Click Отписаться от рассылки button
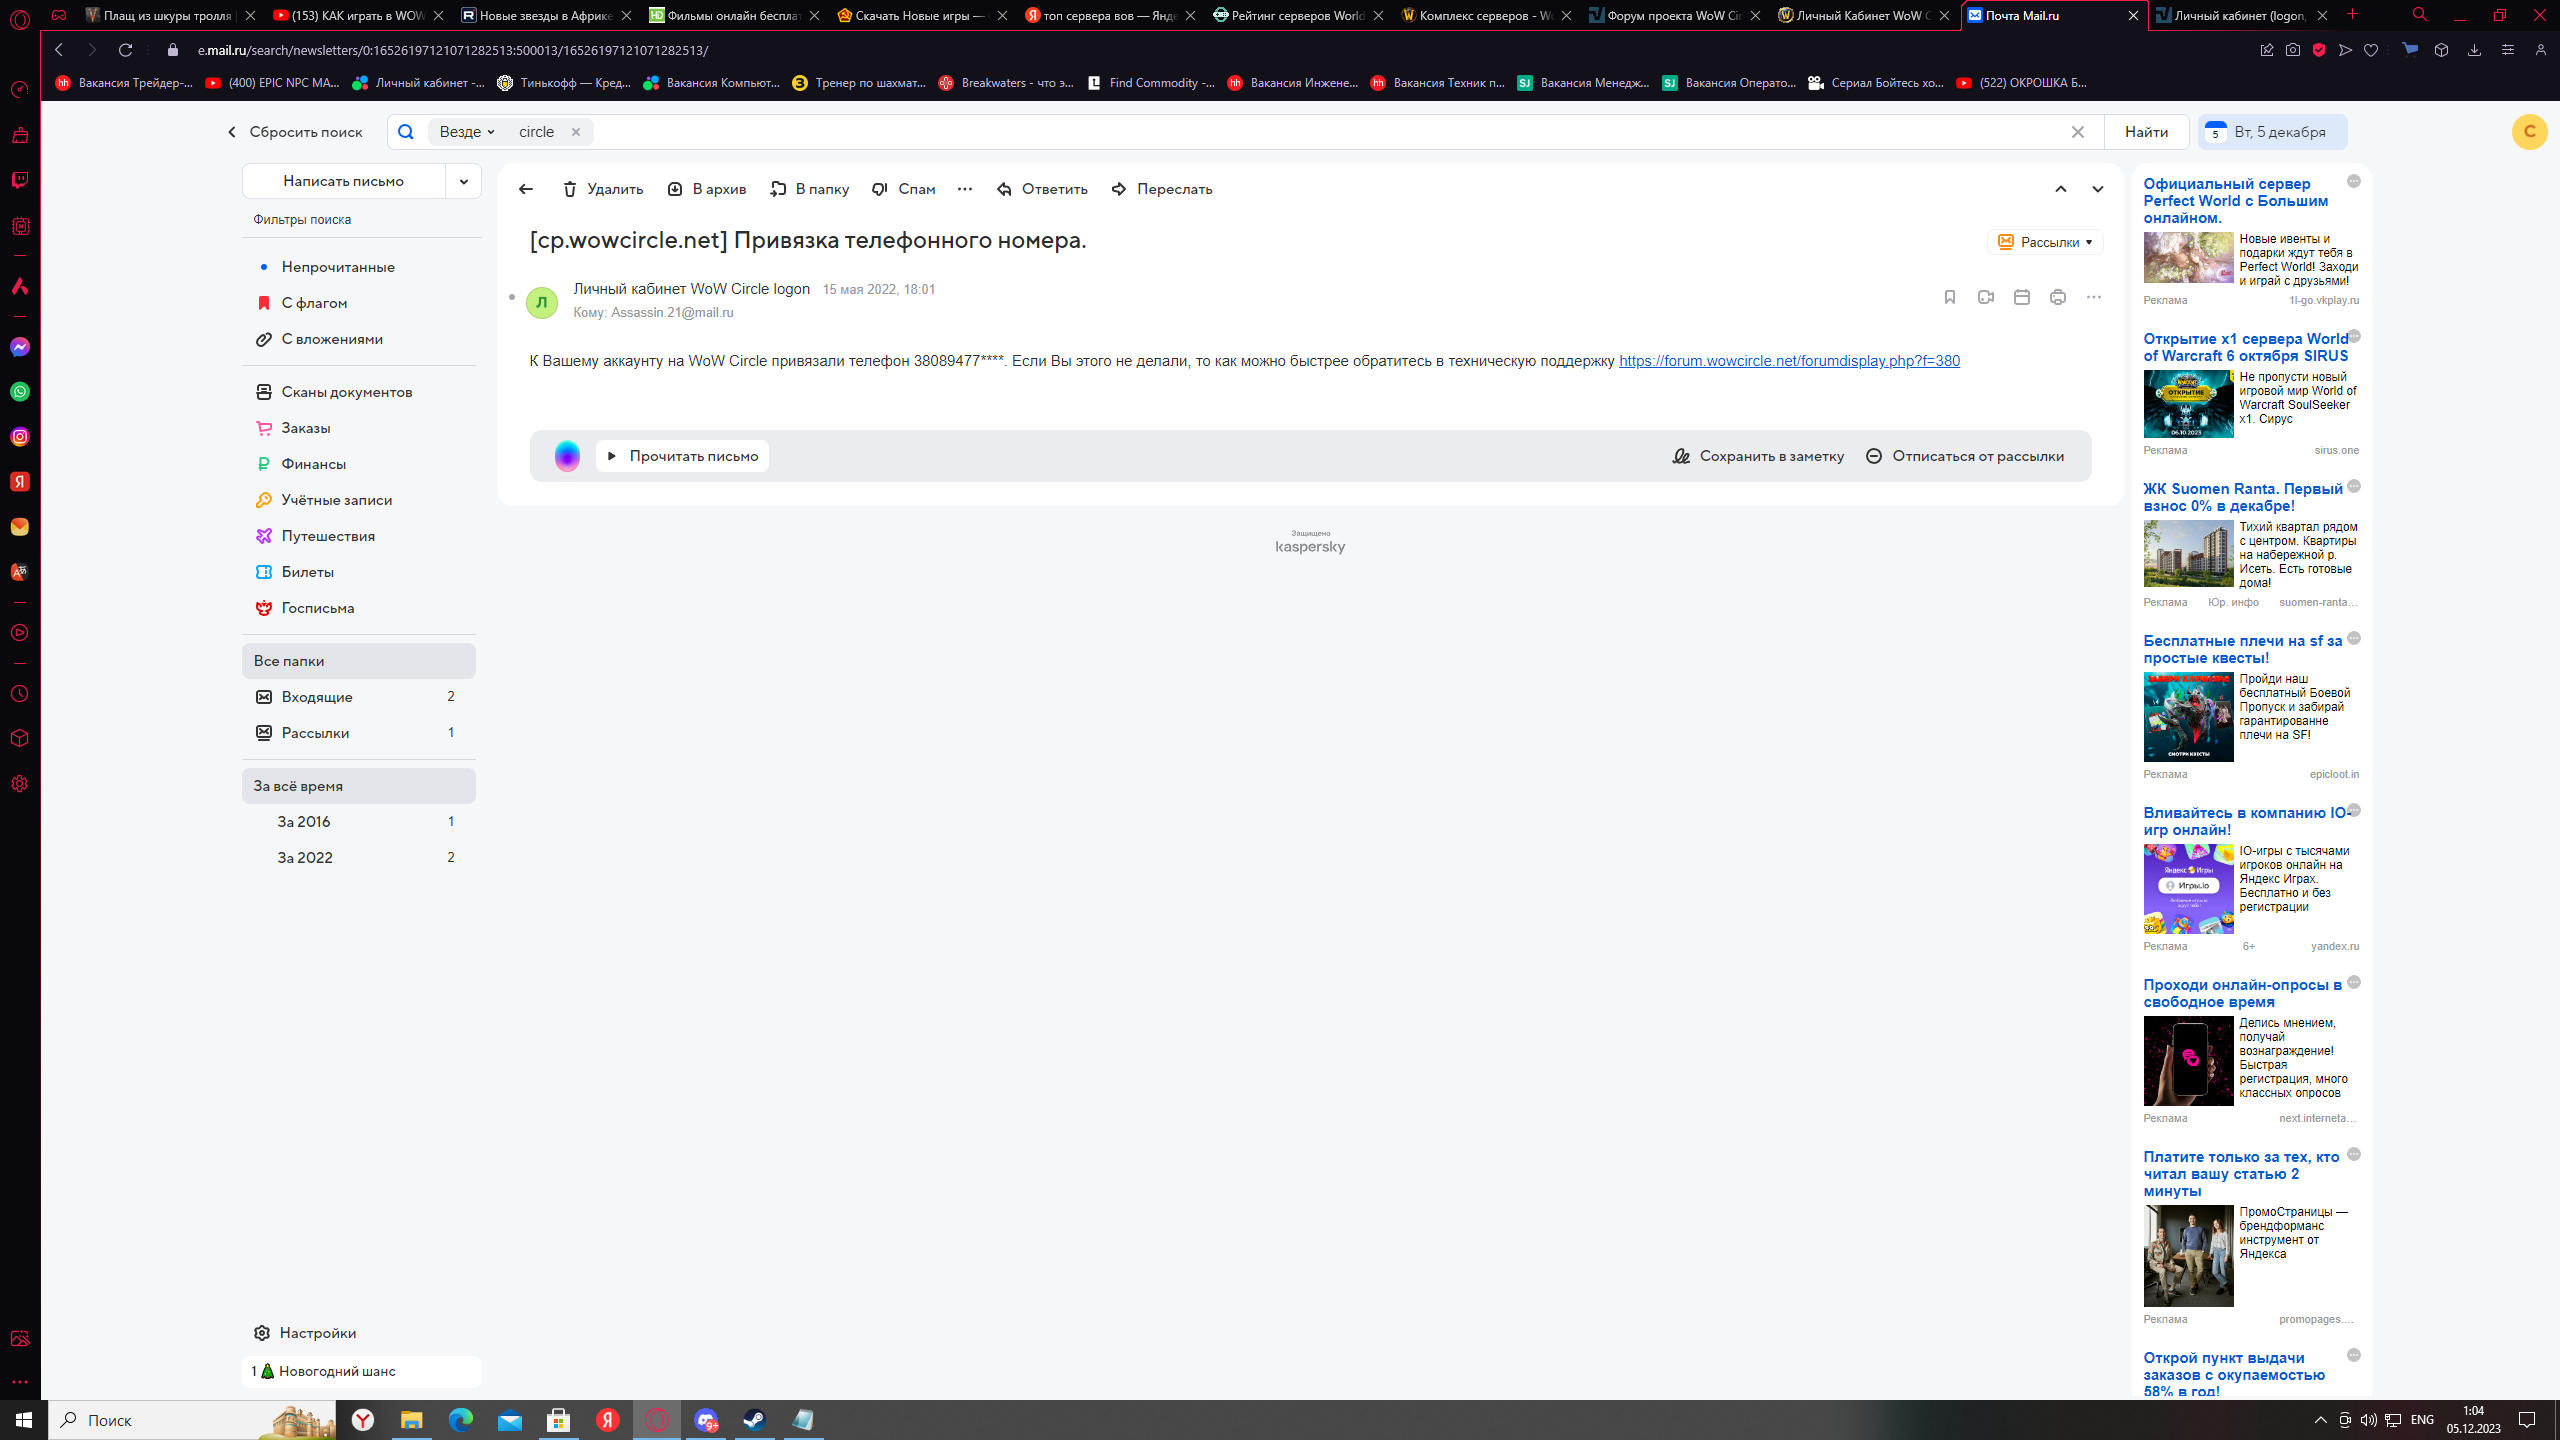The width and height of the screenshot is (2560, 1440). [1965, 456]
